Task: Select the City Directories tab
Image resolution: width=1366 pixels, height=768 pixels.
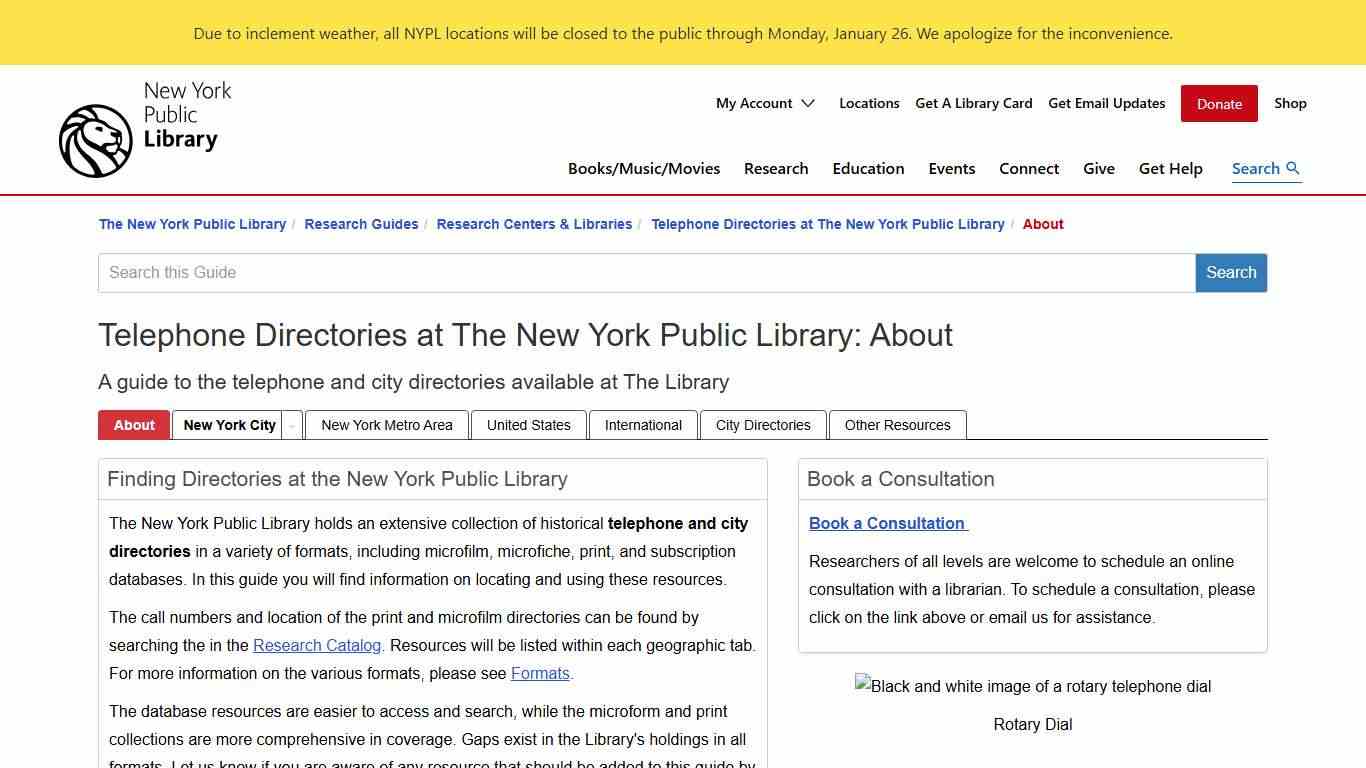Action: [x=763, y=425]
